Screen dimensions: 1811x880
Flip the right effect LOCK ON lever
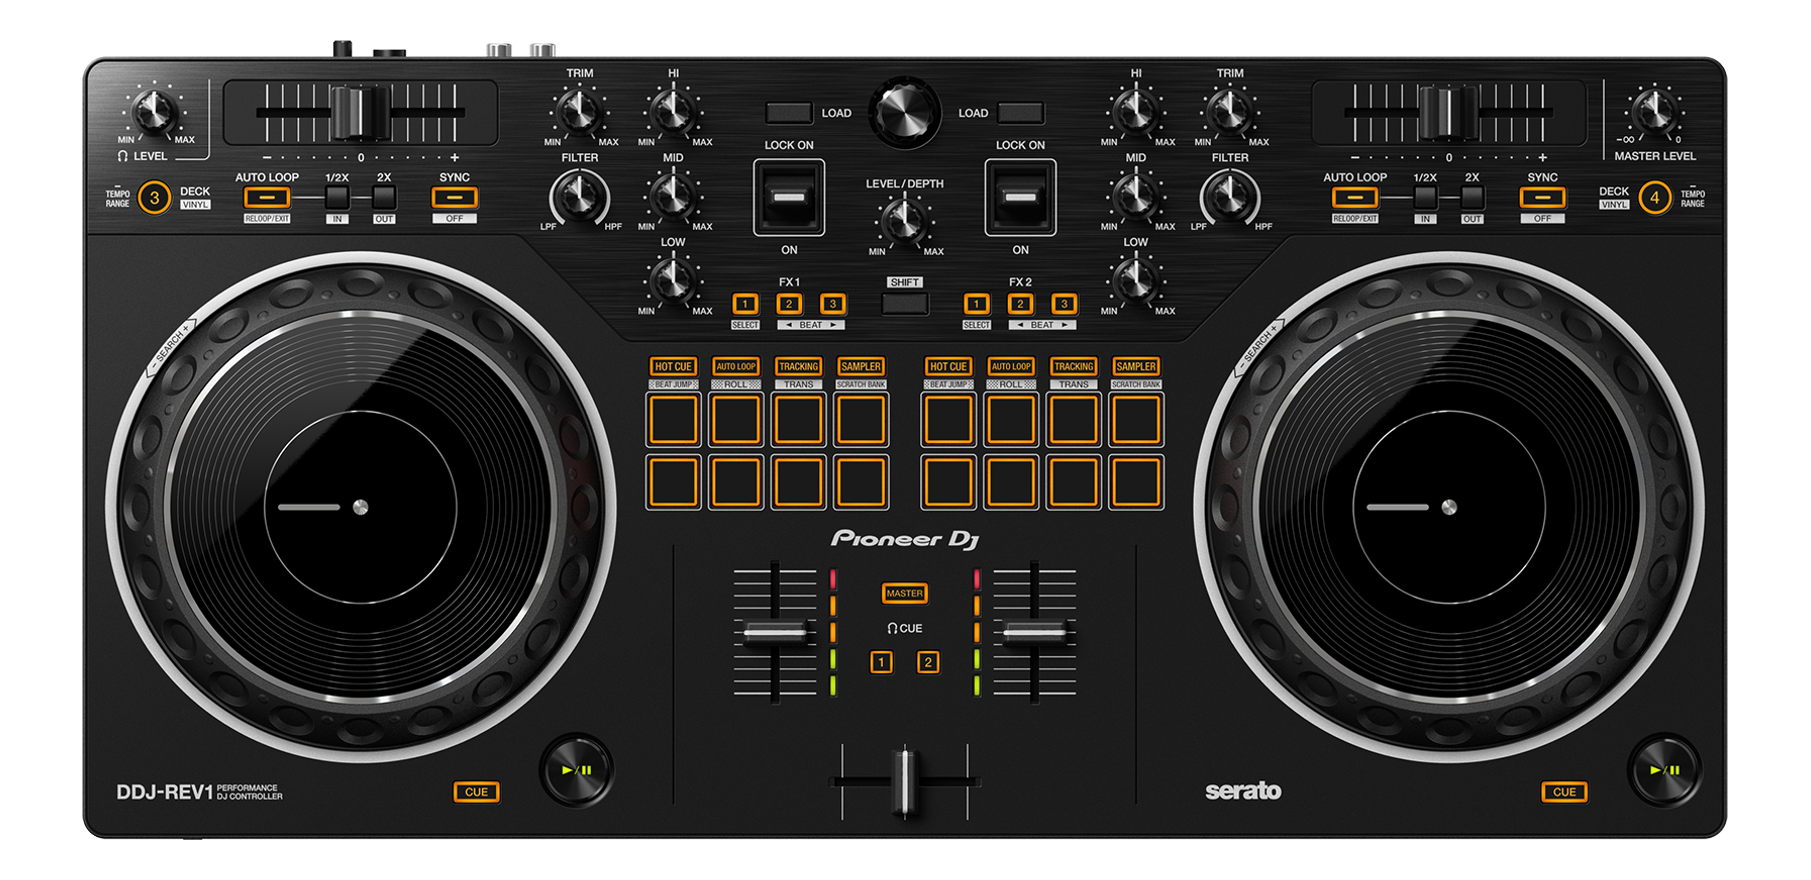1020,197
